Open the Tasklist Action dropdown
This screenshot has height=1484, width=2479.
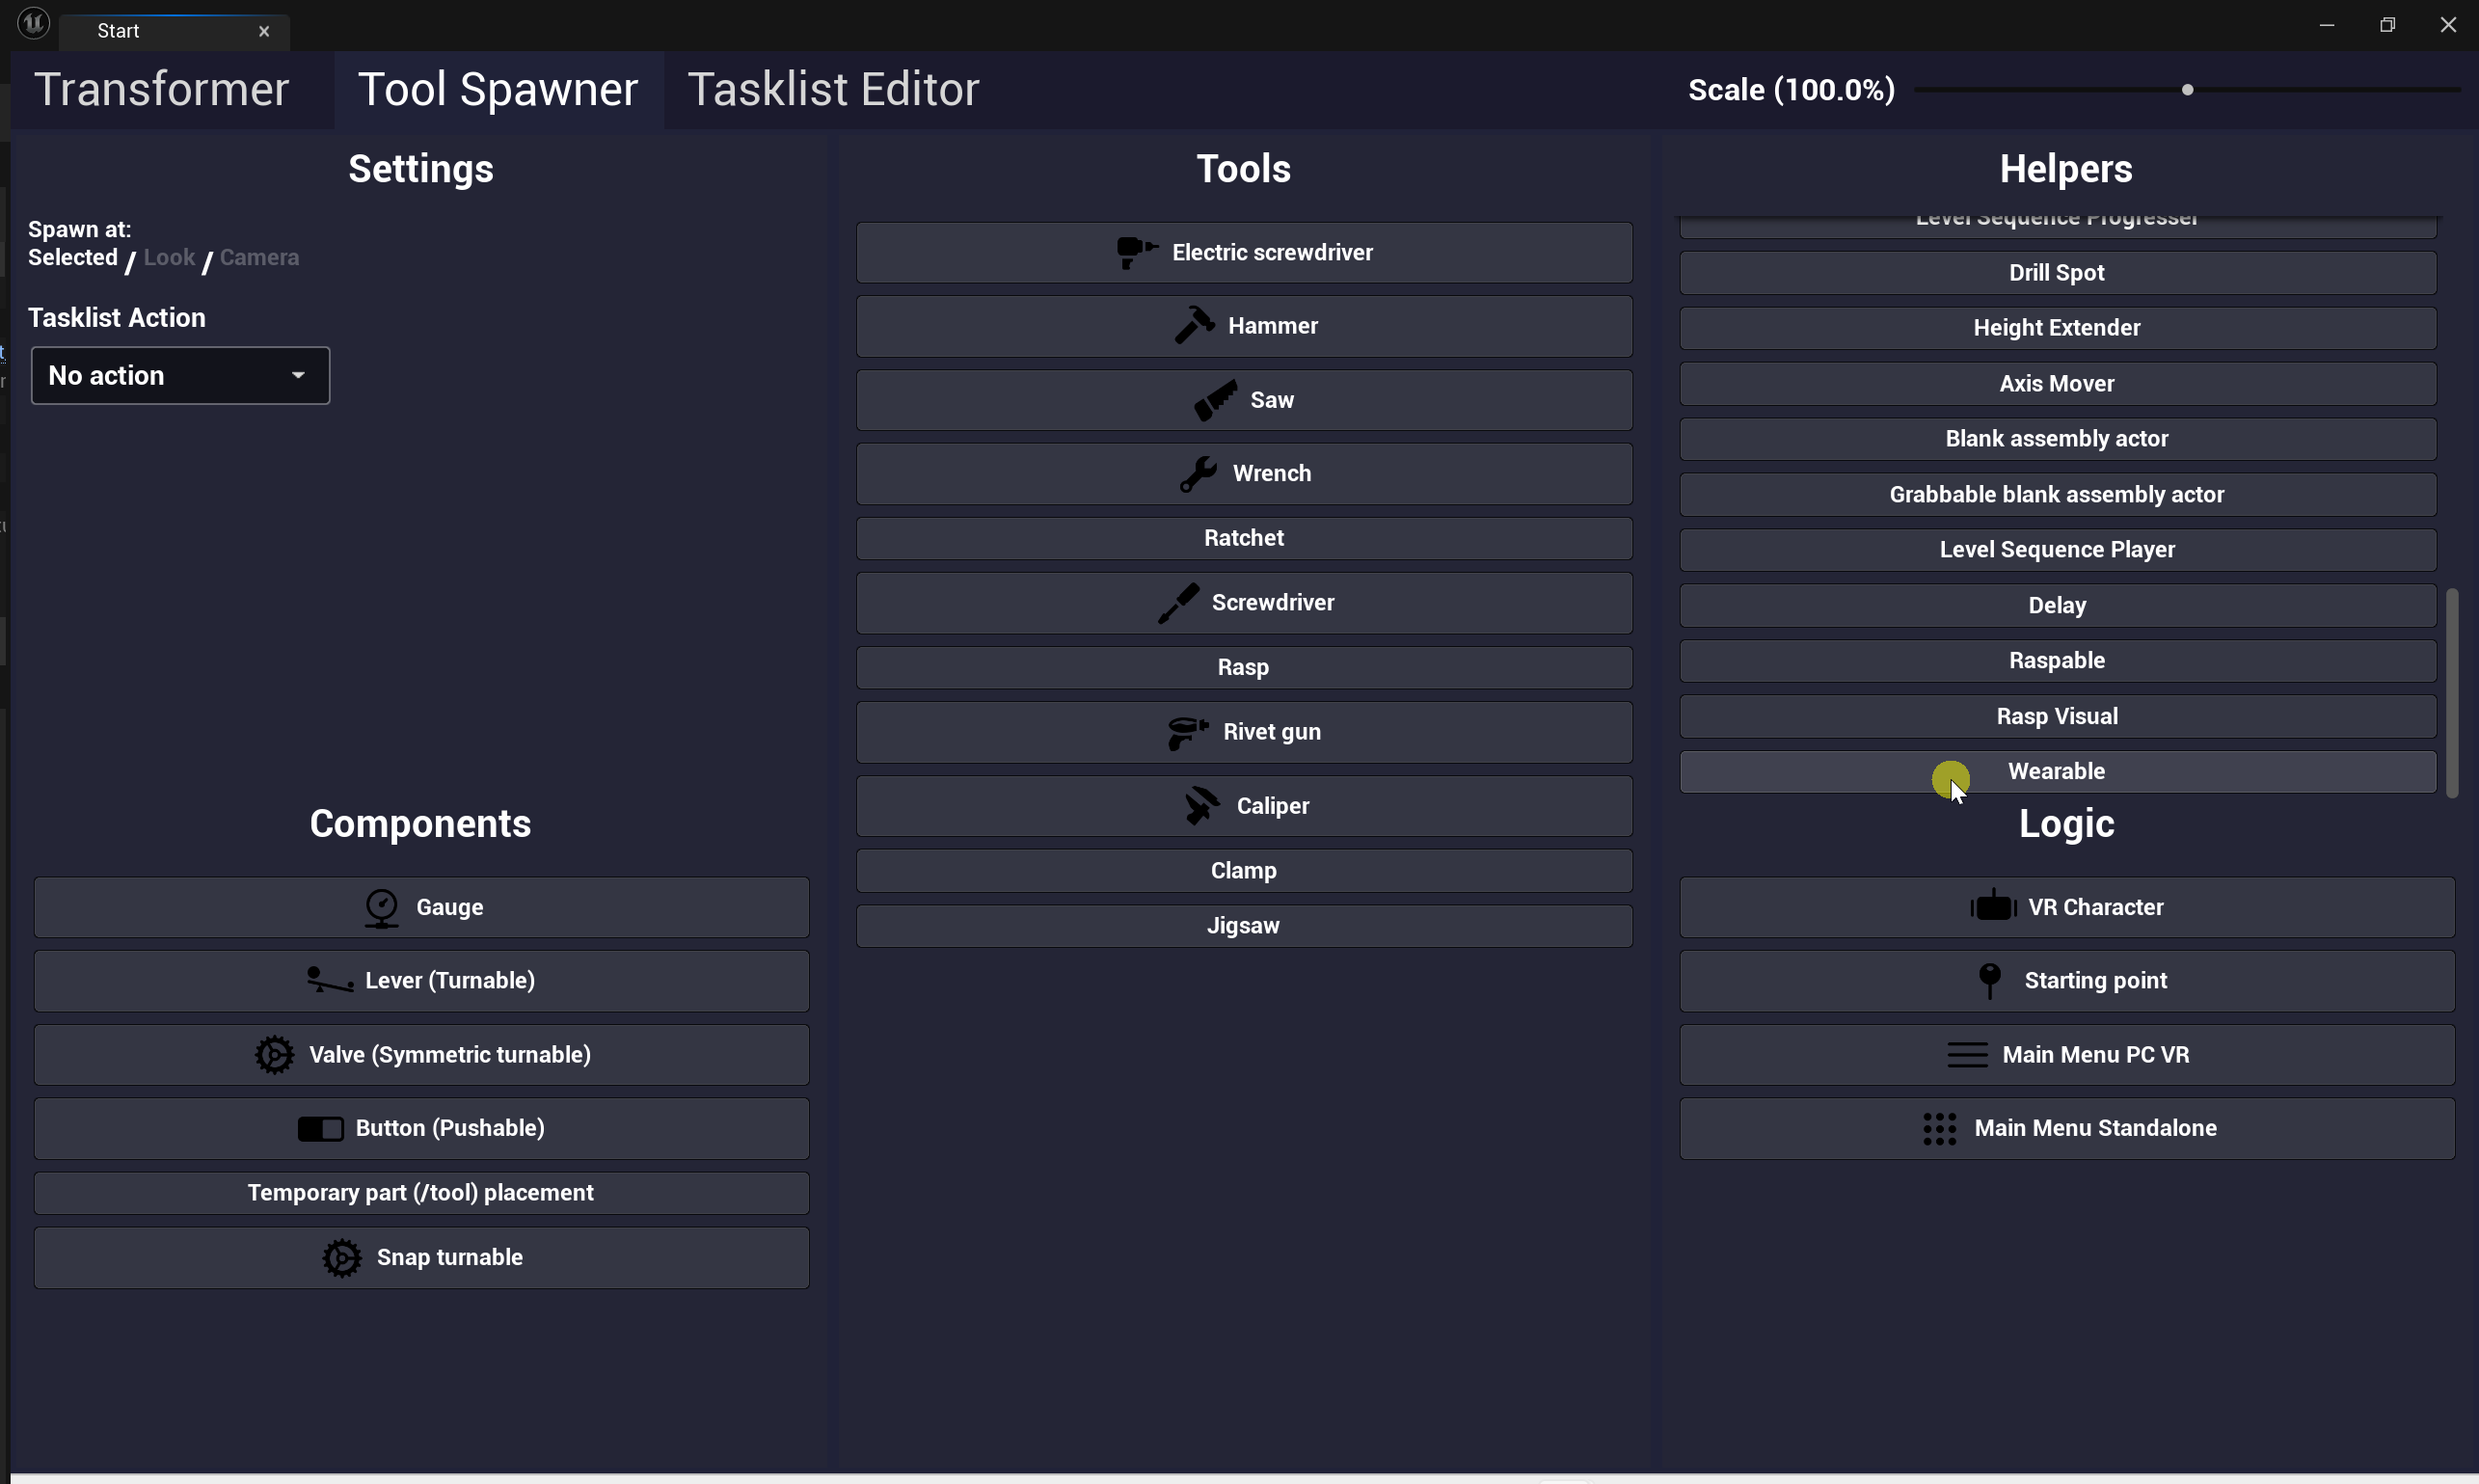(x=180, y=376)
